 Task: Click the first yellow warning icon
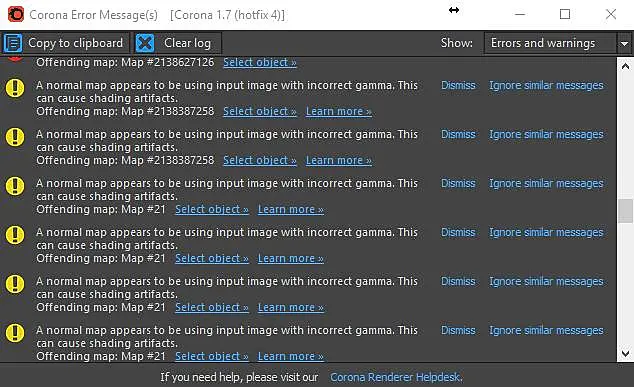coord(15,88)
